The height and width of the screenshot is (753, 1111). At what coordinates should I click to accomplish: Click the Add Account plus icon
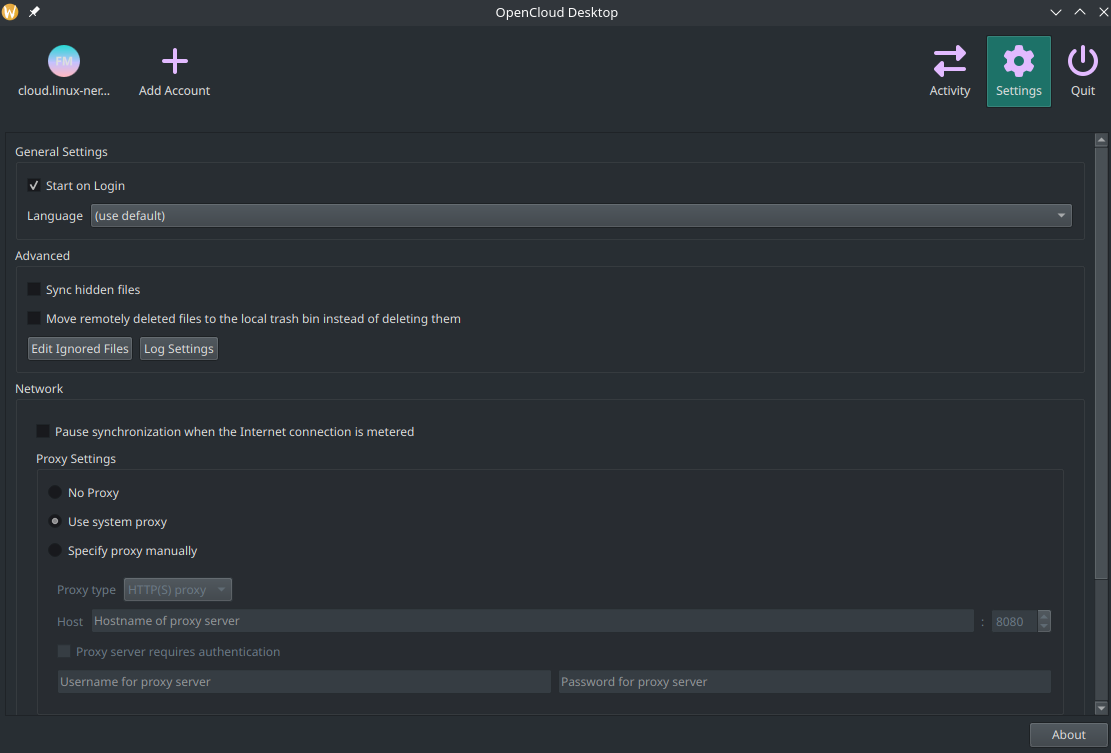pyautogui.click(x=174, y=62)
